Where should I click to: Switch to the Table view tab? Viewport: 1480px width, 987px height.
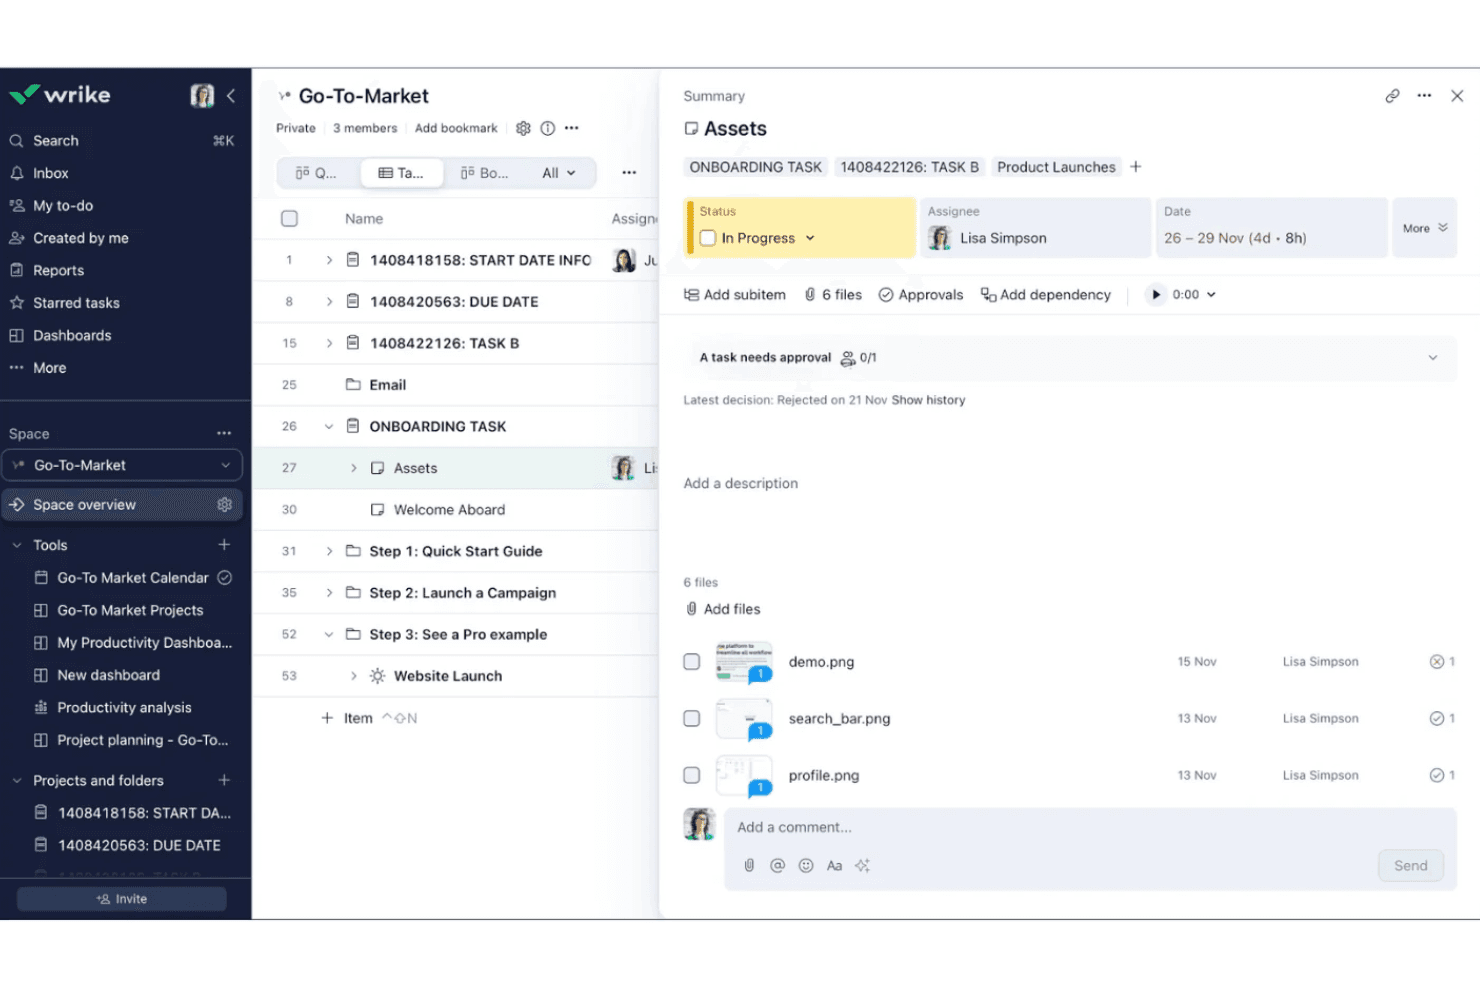point(401,173)
